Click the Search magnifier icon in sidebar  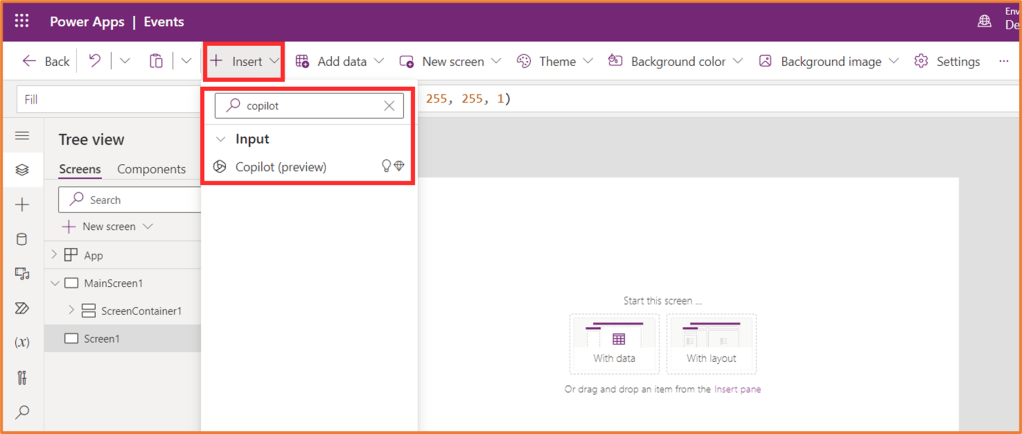pos(22,411)
